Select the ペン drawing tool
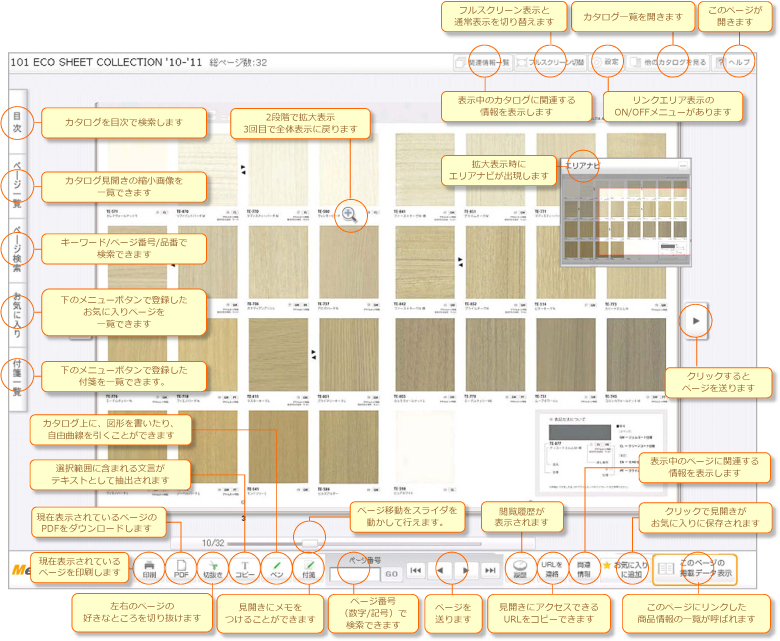 tap(277, 569)
